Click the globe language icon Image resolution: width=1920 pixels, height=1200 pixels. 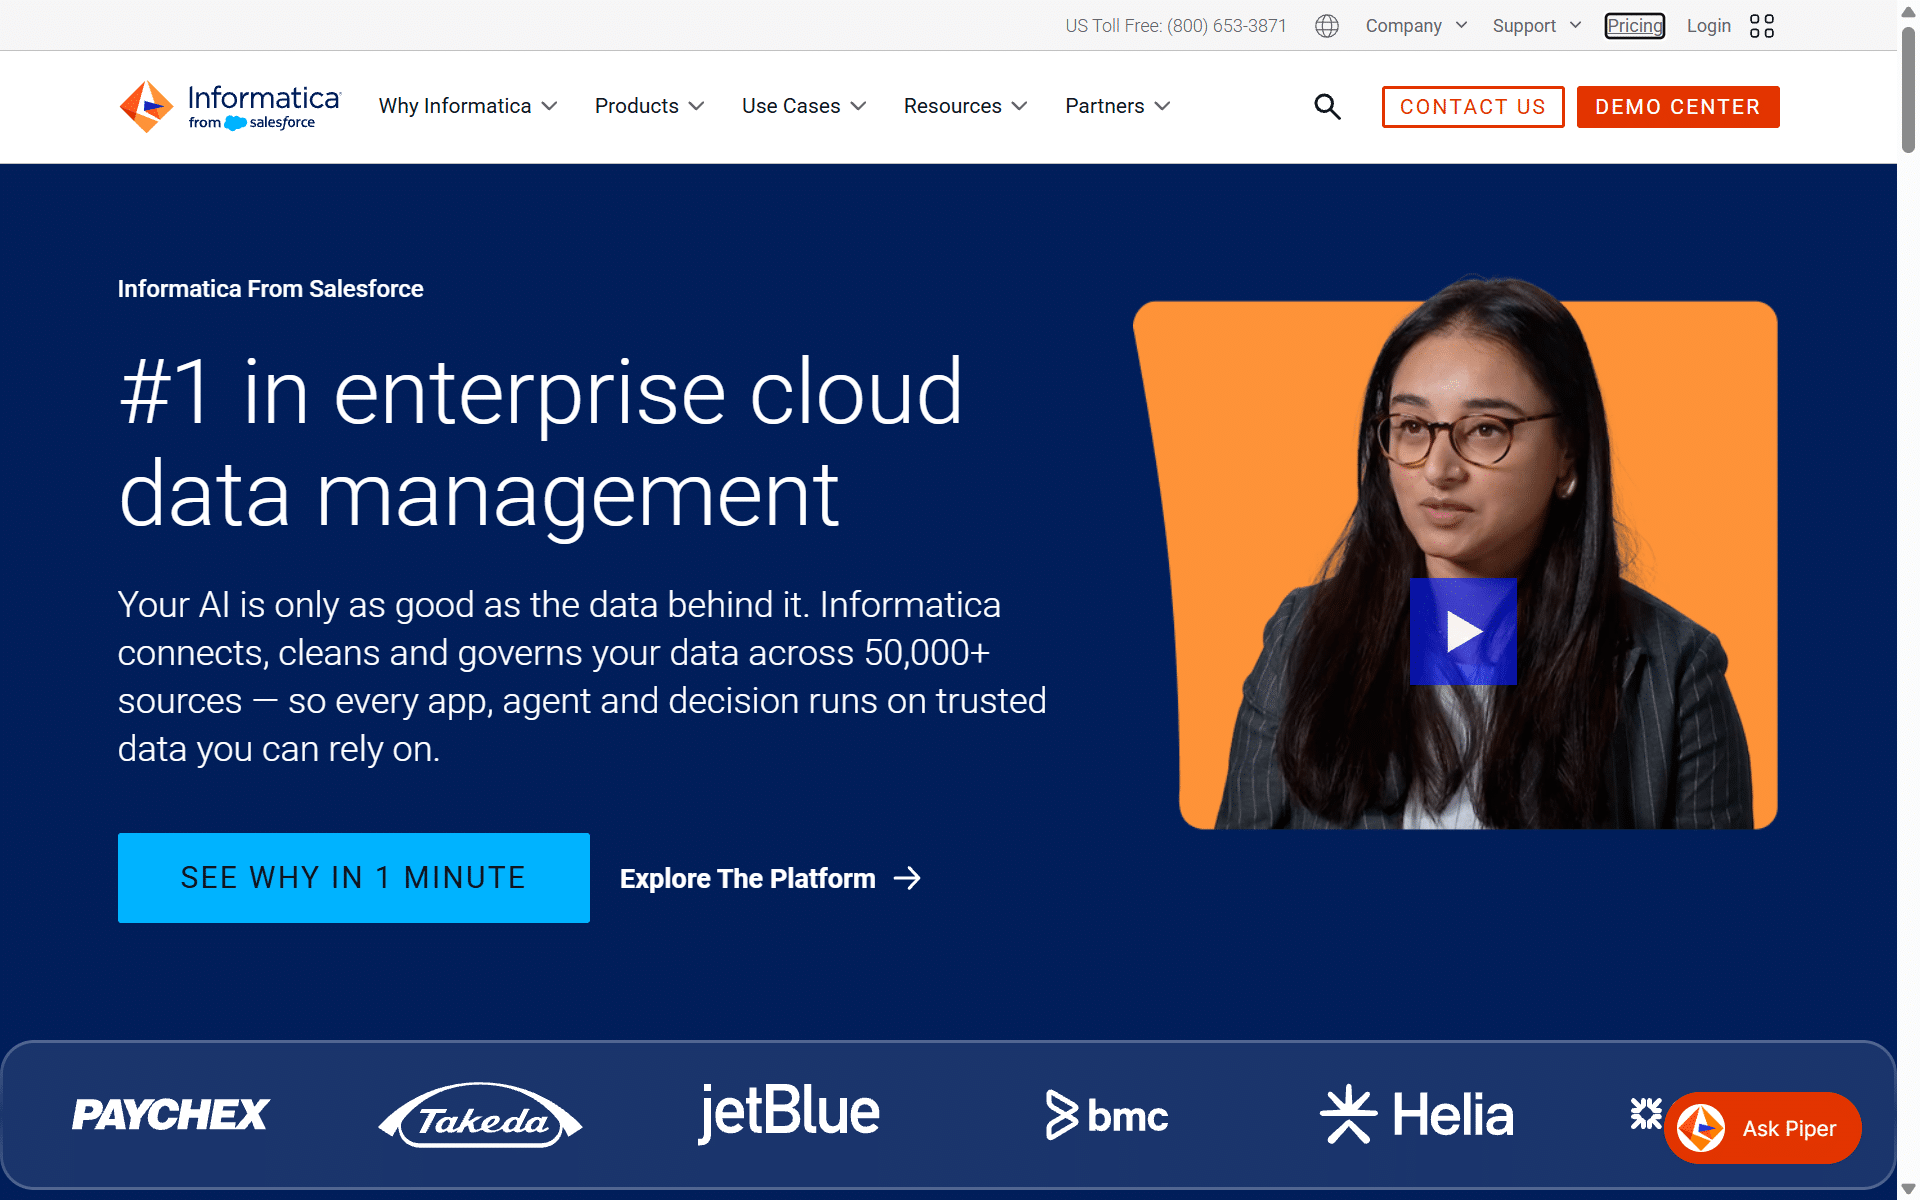click(x=1327, y=26)
